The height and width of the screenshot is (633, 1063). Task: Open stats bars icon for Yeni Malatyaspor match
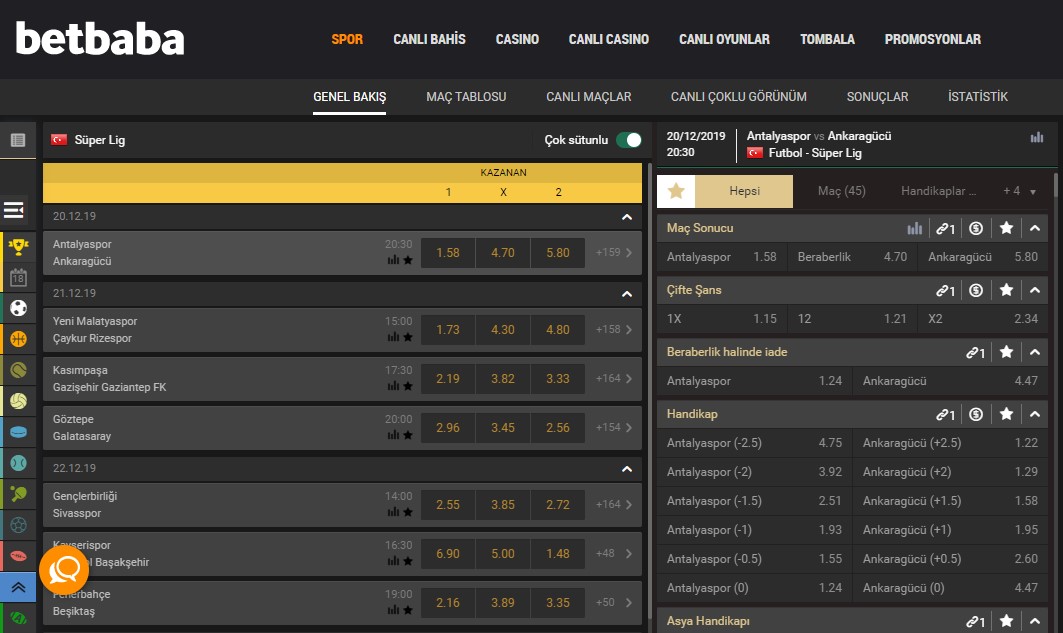tap(393, 337)
